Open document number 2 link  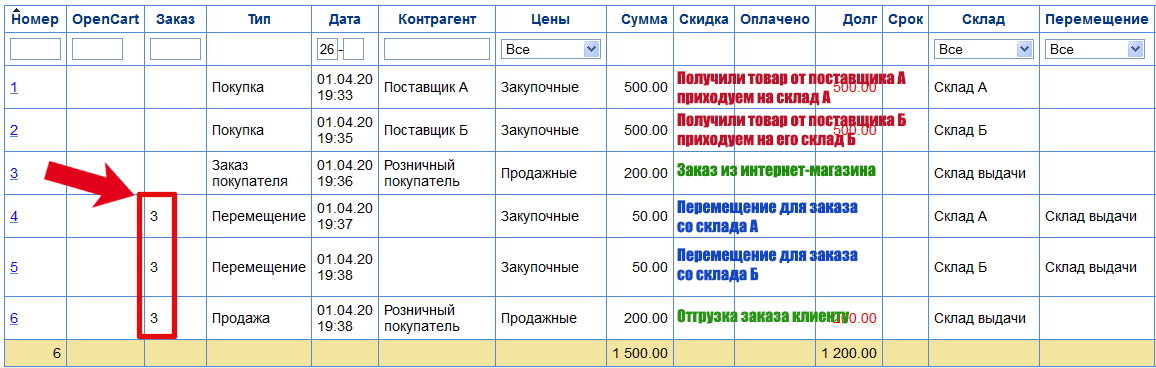(x=14, y=131)
